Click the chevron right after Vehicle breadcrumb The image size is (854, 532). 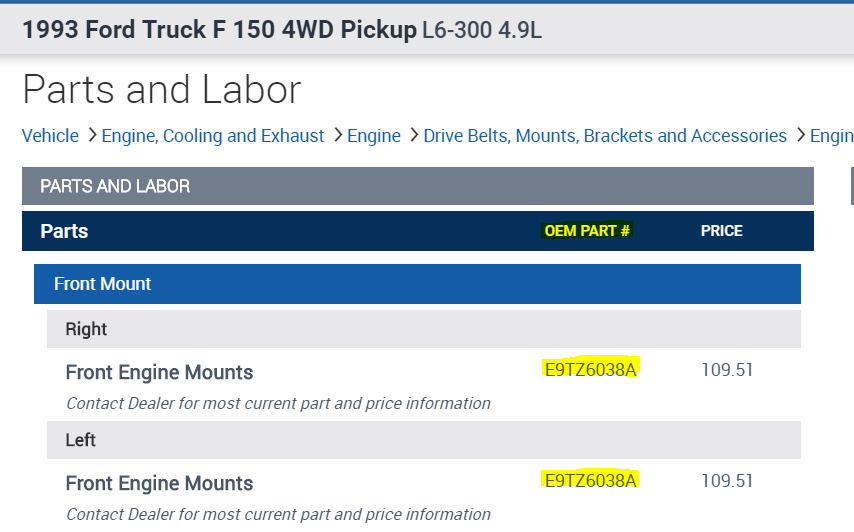tap(91, 135)
